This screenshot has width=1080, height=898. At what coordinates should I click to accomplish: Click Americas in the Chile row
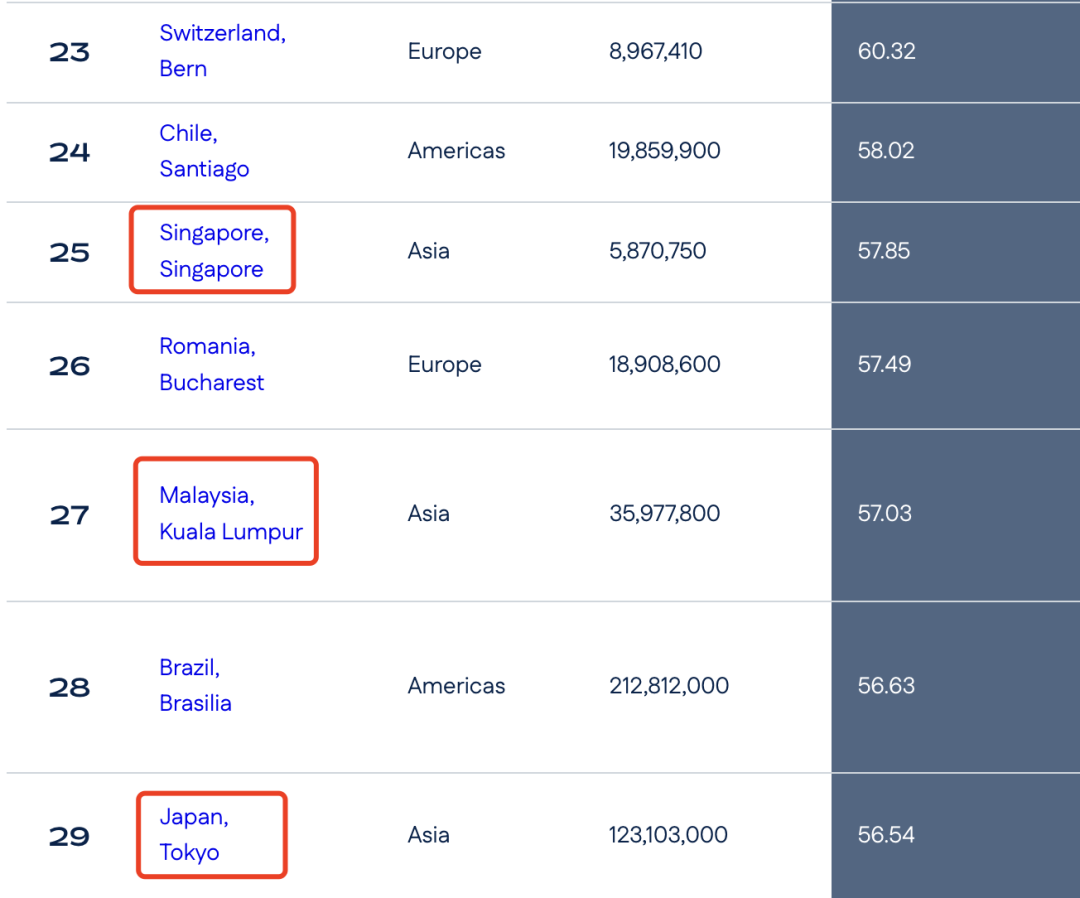tap(456, 151)
